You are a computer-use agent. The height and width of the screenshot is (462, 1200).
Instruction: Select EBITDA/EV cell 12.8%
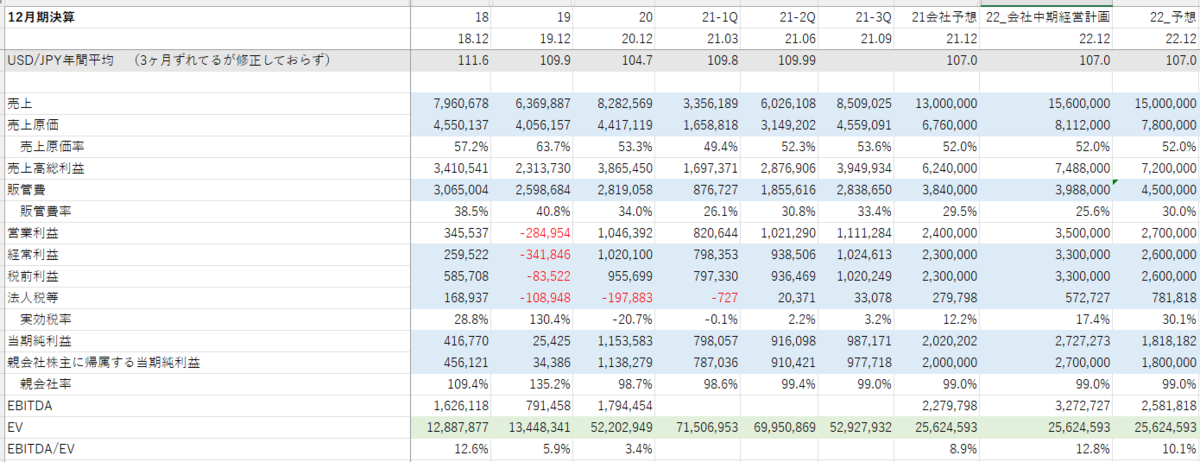[1092, 448]
